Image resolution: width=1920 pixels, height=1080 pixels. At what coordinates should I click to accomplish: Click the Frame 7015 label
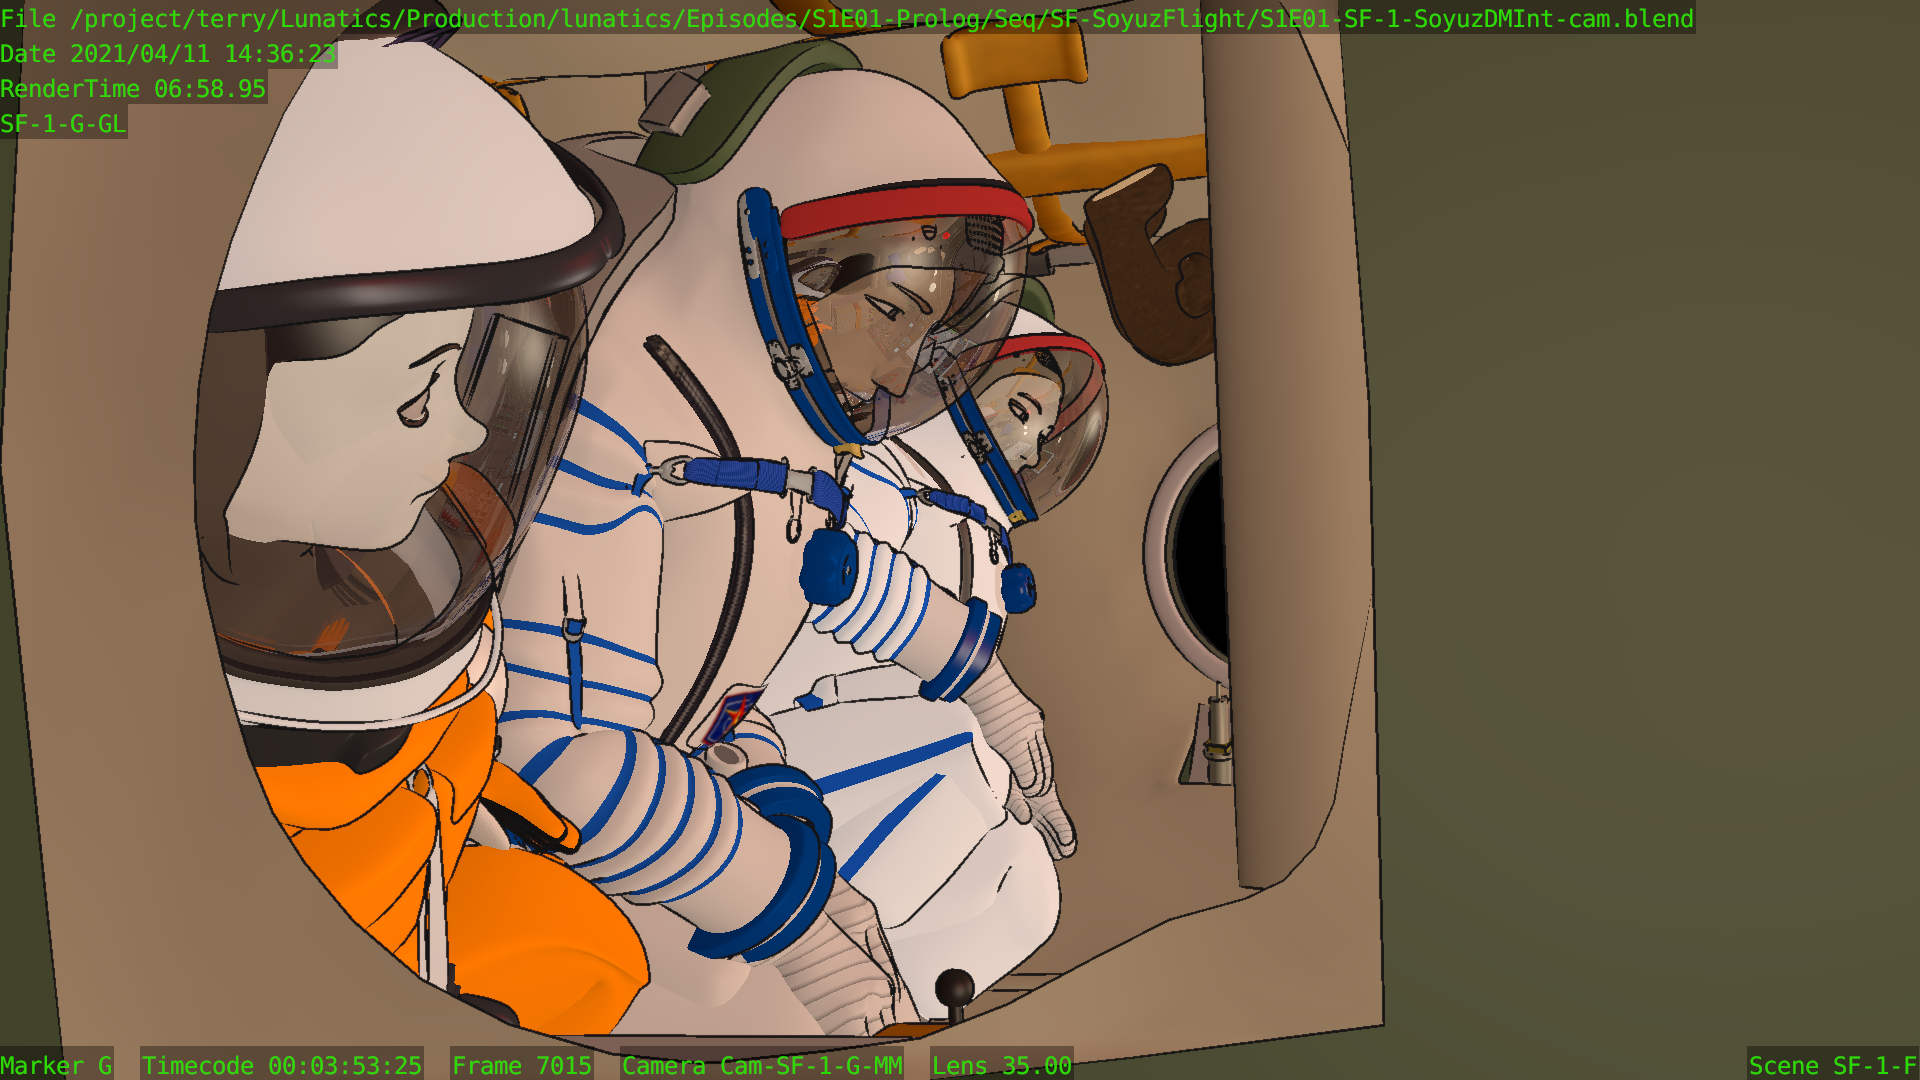click(521, 1065)
